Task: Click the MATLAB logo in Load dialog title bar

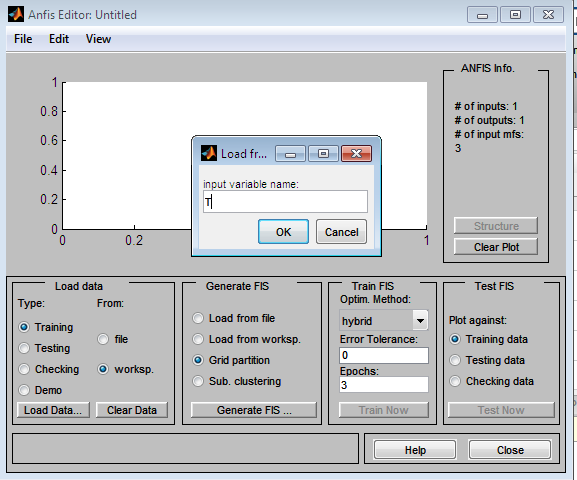Action: [x=209, y=153]
